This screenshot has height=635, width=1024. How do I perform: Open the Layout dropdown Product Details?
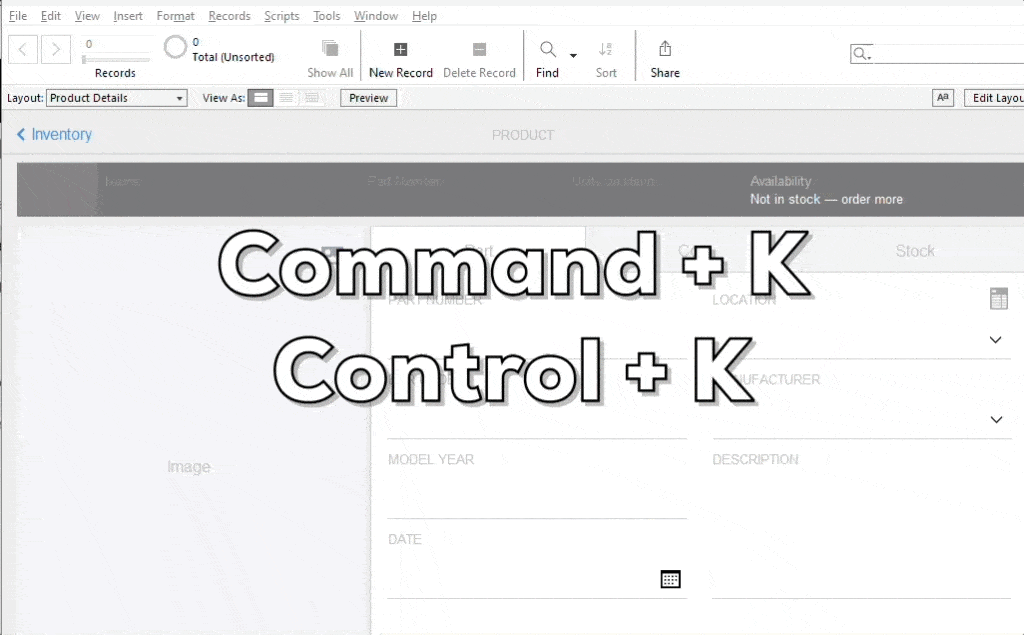coord(117,98)
